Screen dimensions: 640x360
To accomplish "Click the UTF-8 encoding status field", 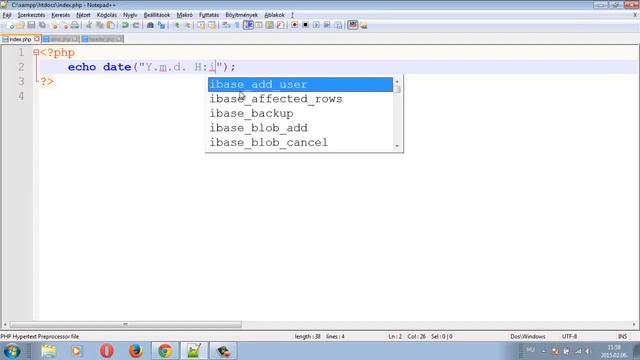I will (569, 336).
